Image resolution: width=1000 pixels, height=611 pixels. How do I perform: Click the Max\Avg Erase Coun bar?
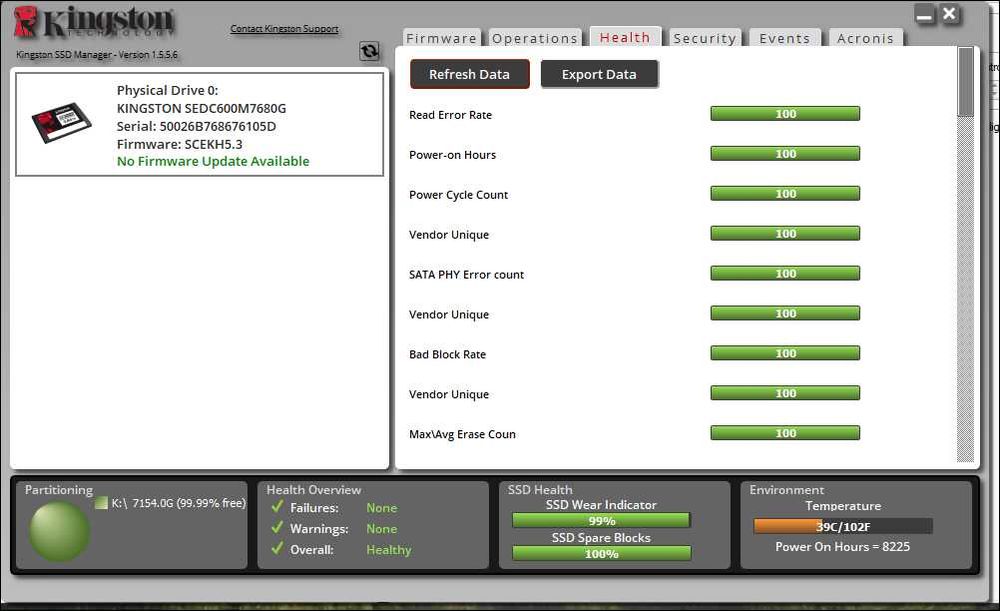785,433
